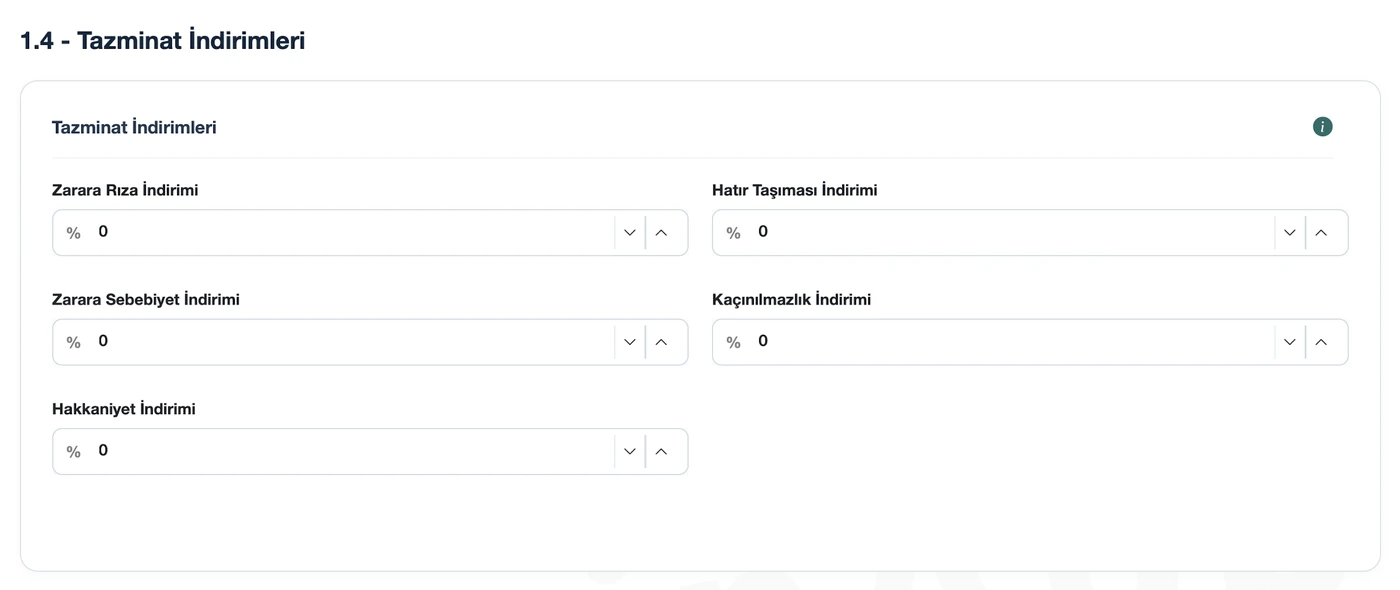Image resolution: width=1400 pixels, height=590 pixels.
Task: Decrease Kaçınılmazlık İndirimi value
Action: (1290, 342)
